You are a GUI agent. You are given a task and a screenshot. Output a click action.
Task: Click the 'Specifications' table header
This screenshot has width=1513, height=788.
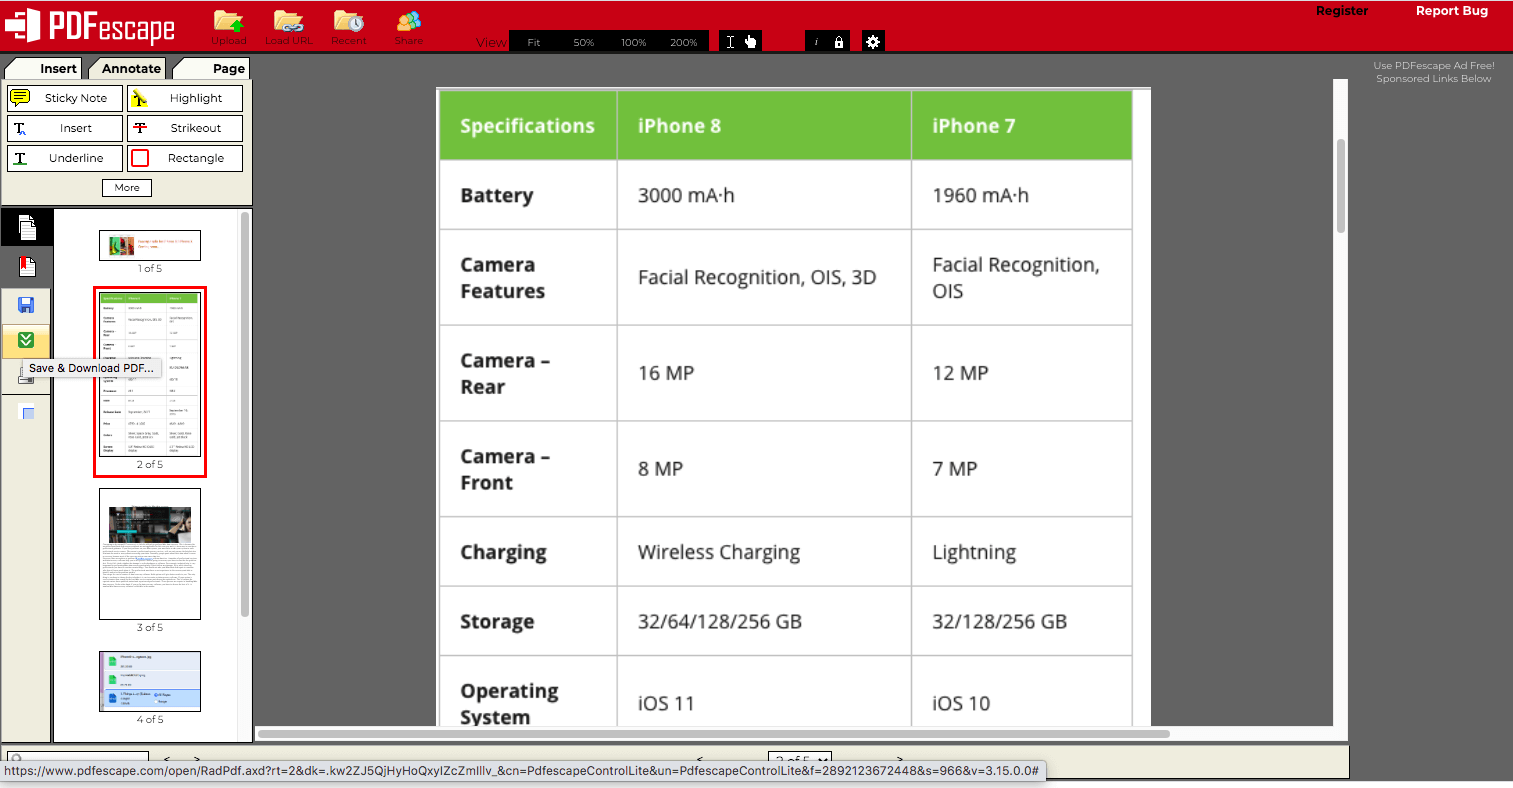527,126
